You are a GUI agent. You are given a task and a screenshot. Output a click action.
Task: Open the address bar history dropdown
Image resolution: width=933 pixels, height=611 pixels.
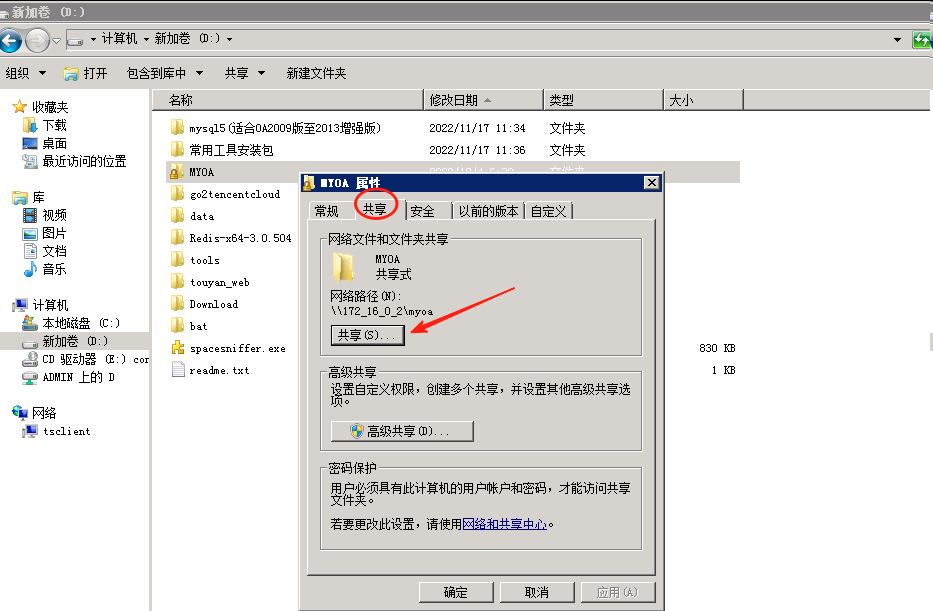tap(897, 40)
